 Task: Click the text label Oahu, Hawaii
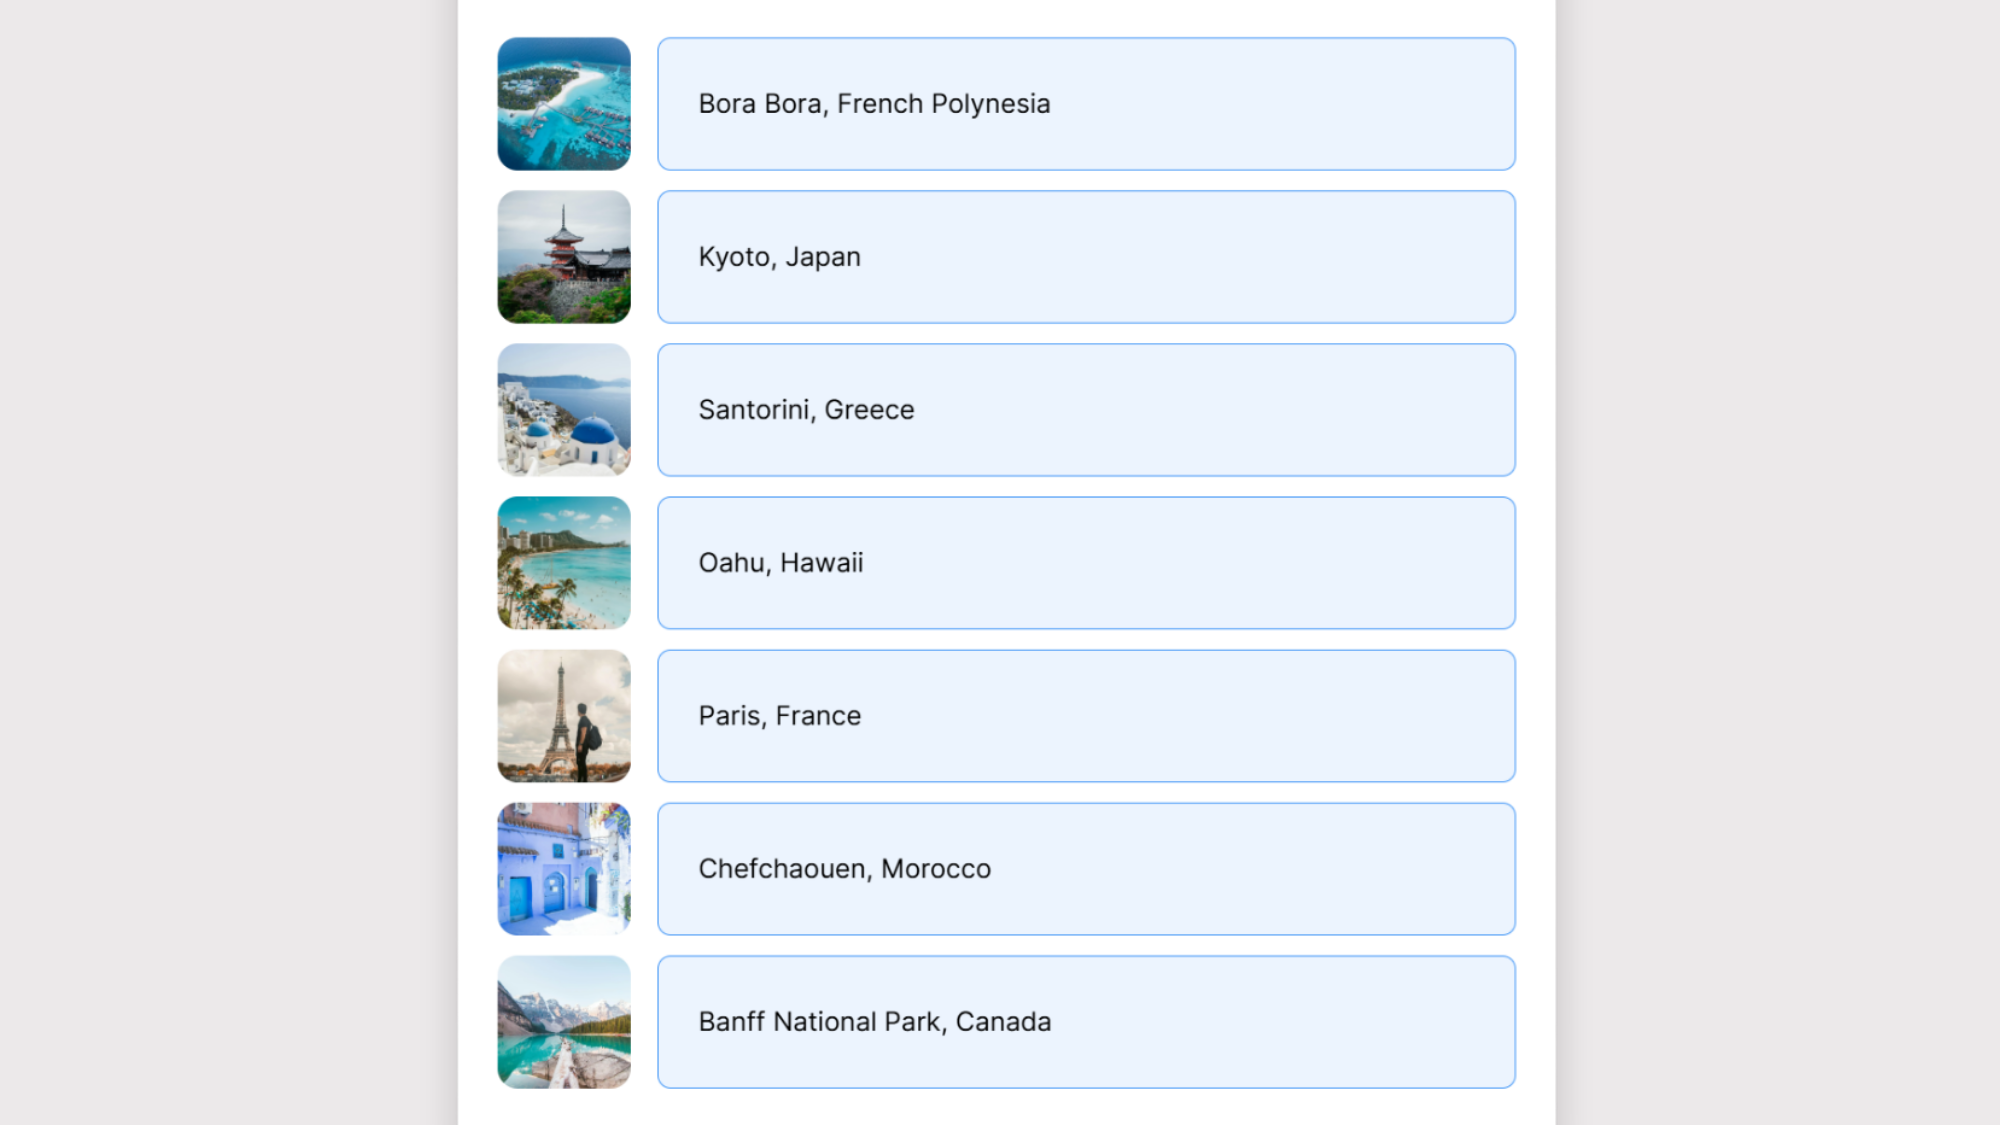tap(781, 562)
